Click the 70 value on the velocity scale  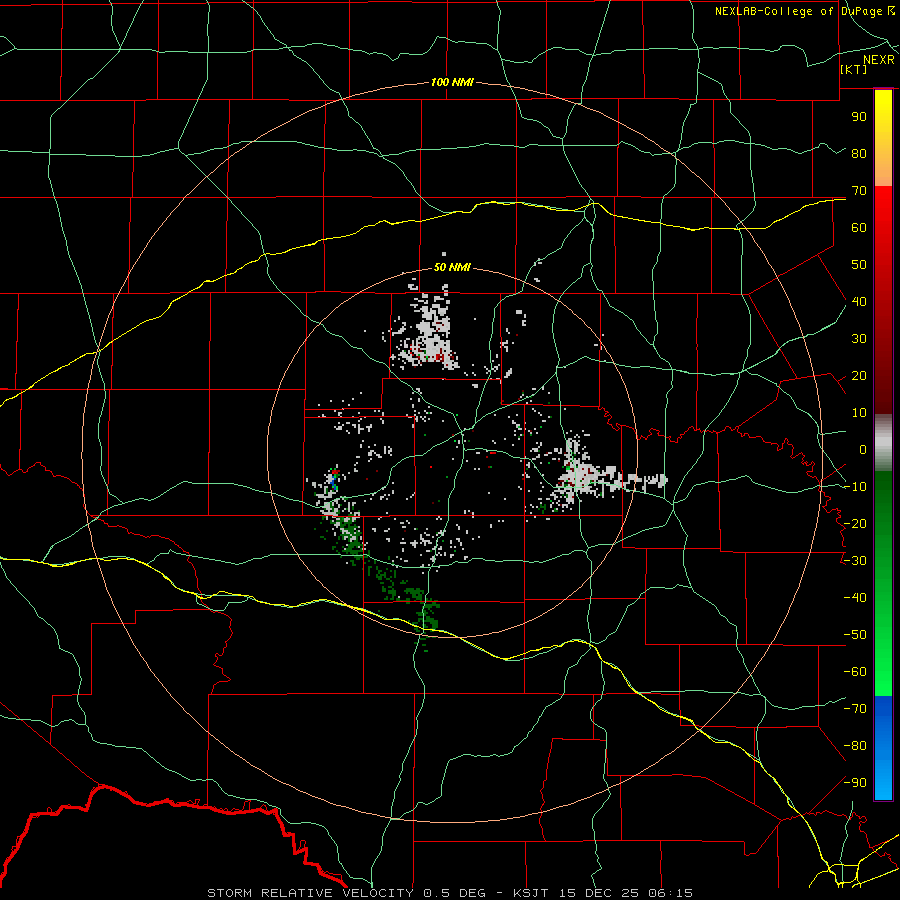[x=859, y=191]
